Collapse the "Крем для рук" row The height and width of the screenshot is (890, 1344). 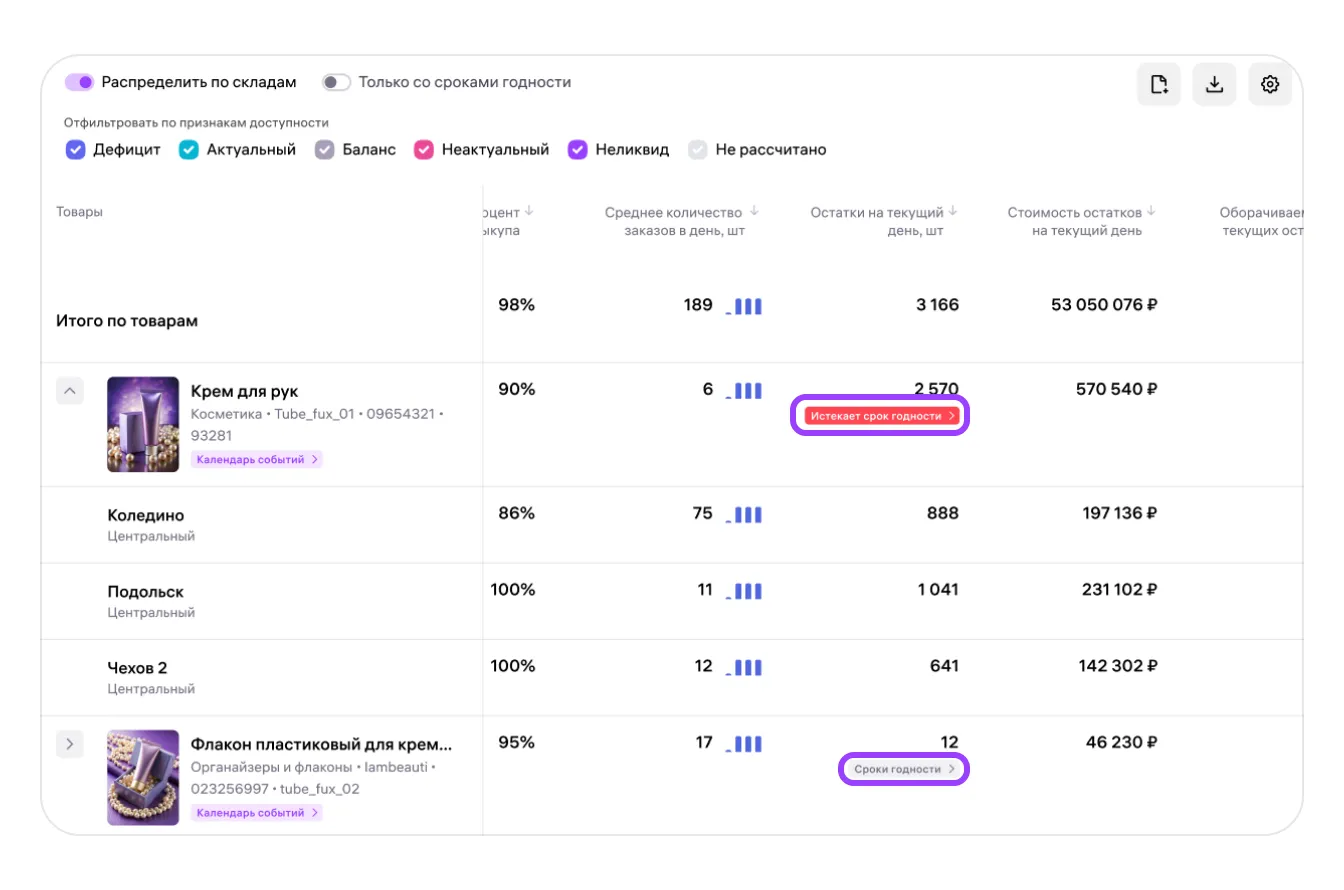click(x=69, y=391)
